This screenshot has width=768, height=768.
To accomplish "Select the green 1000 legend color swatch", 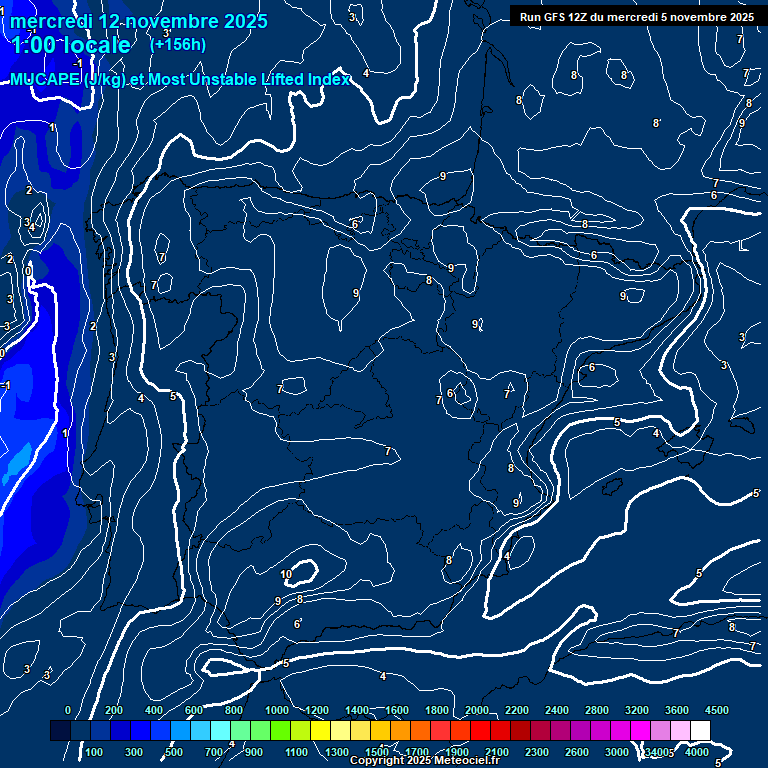I will click(280, 731).
